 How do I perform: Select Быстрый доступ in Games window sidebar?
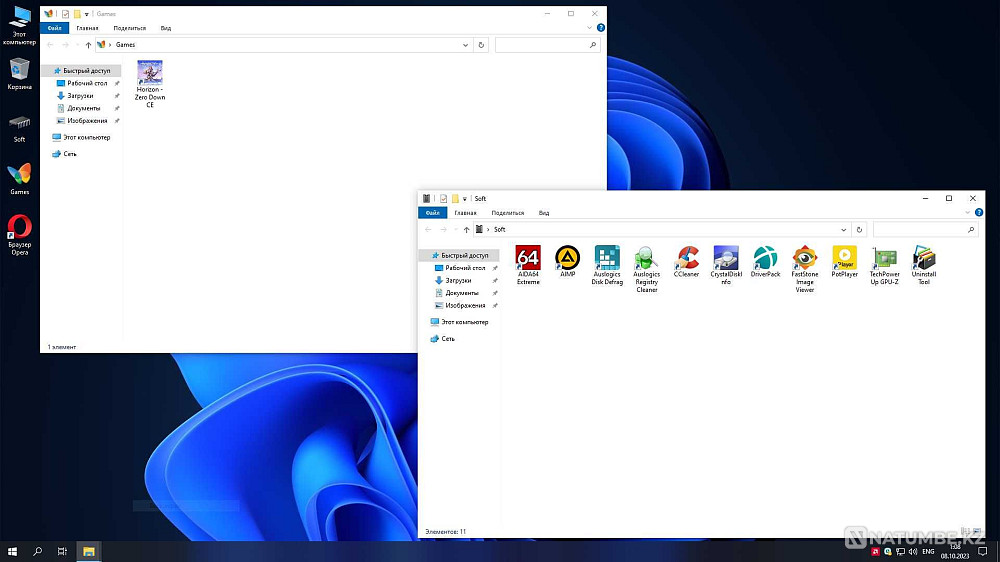coord(82,71)
